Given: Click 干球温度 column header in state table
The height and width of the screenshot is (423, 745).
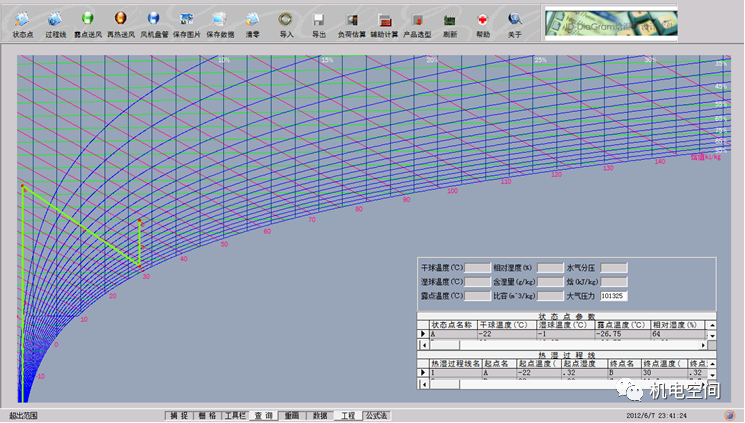Looking at the screenshot, I should click(506, 325).
